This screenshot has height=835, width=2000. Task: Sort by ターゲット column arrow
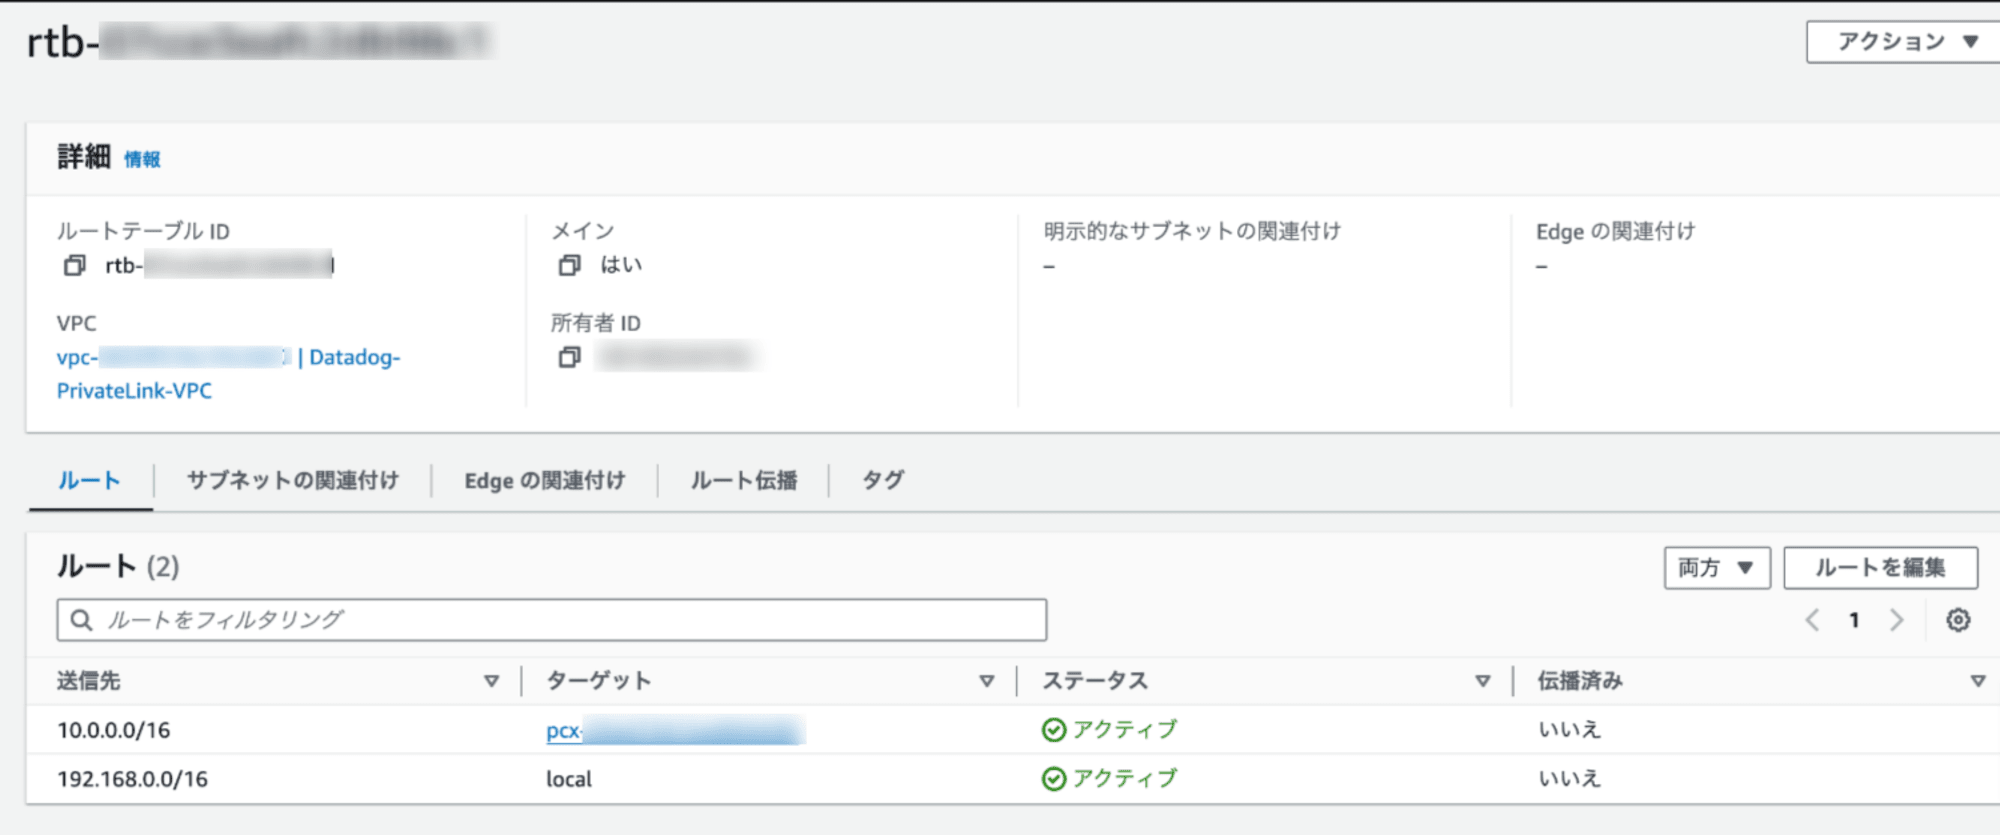click(x=987, y=681)
